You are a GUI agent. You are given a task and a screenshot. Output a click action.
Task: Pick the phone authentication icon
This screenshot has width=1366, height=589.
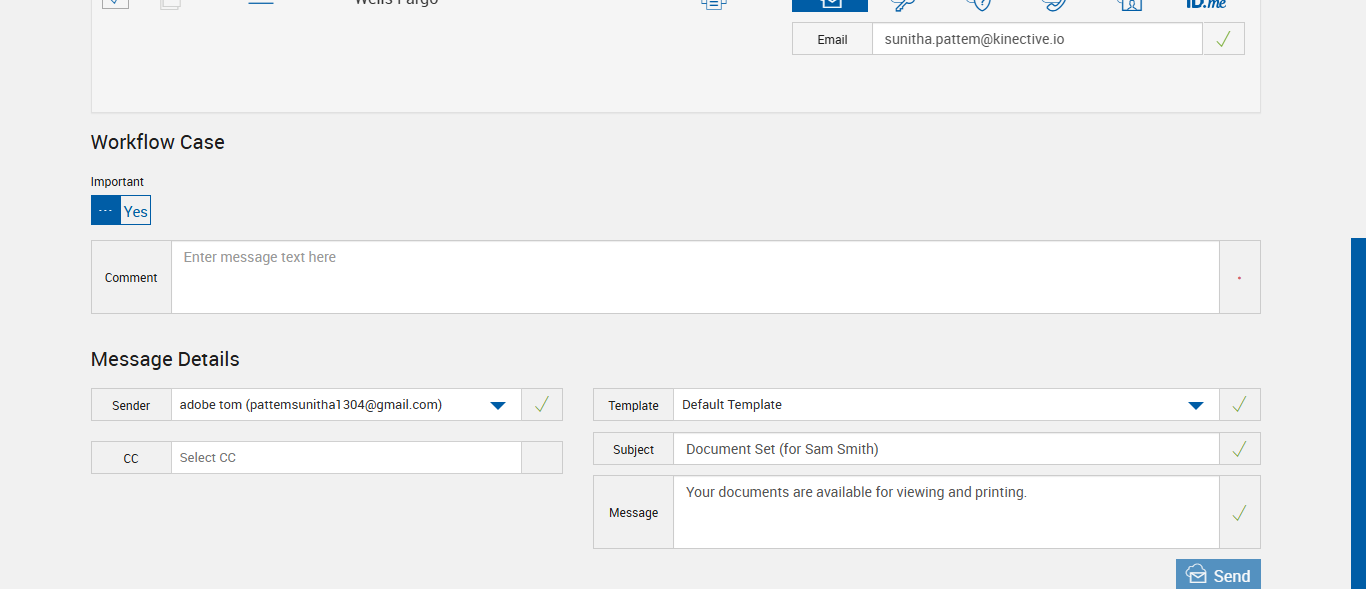(1054, 4)
